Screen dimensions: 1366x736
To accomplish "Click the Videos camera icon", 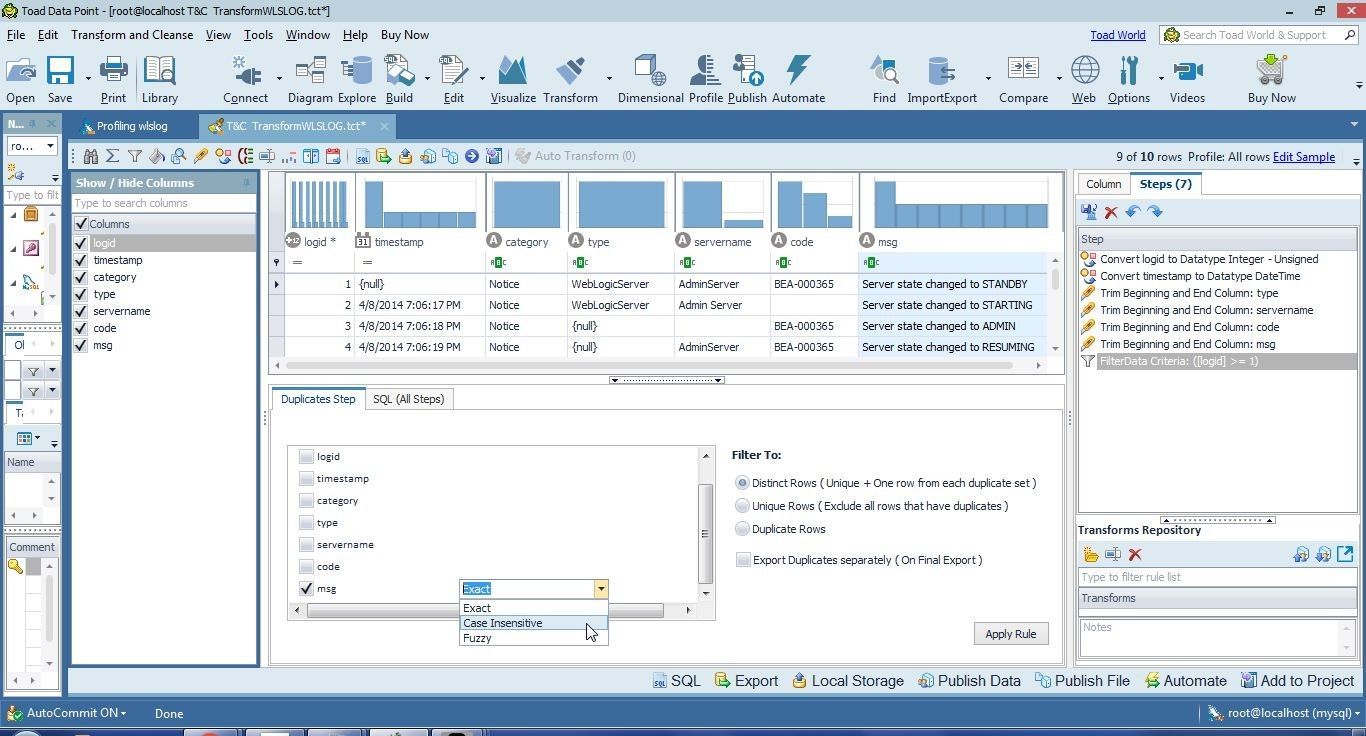I will (1187, 80).
